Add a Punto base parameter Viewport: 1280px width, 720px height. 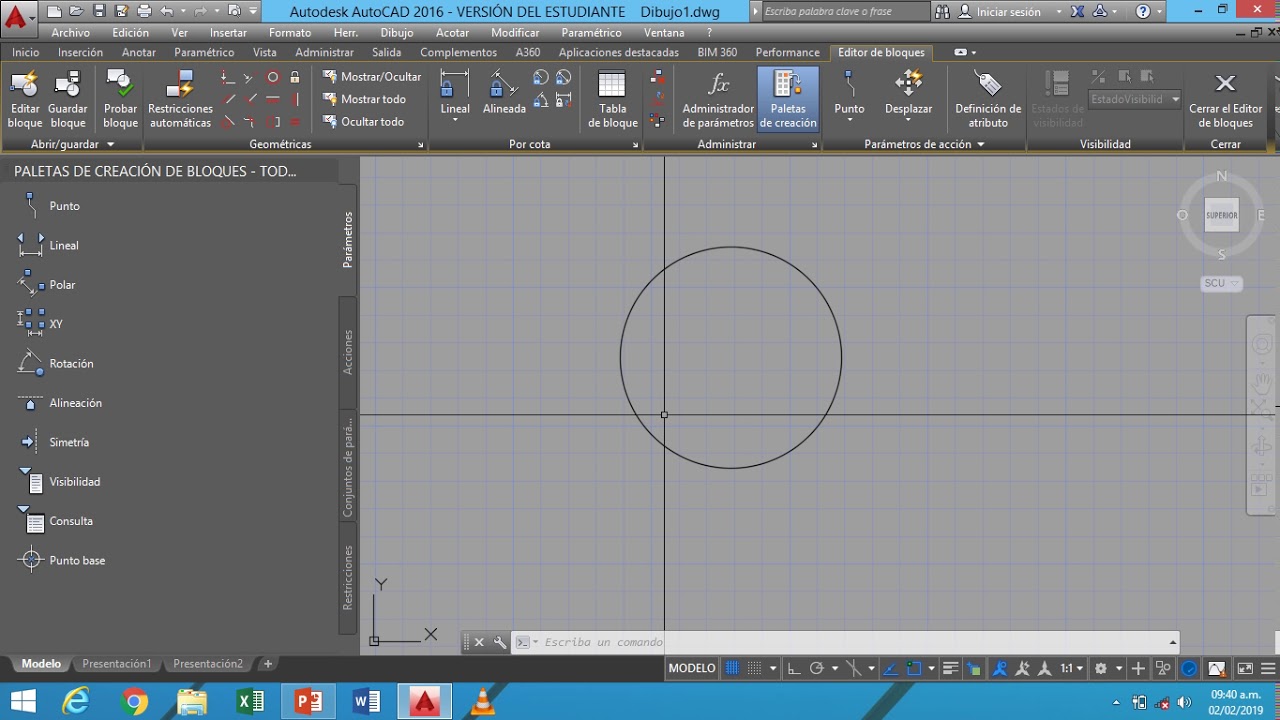[61, 560]
